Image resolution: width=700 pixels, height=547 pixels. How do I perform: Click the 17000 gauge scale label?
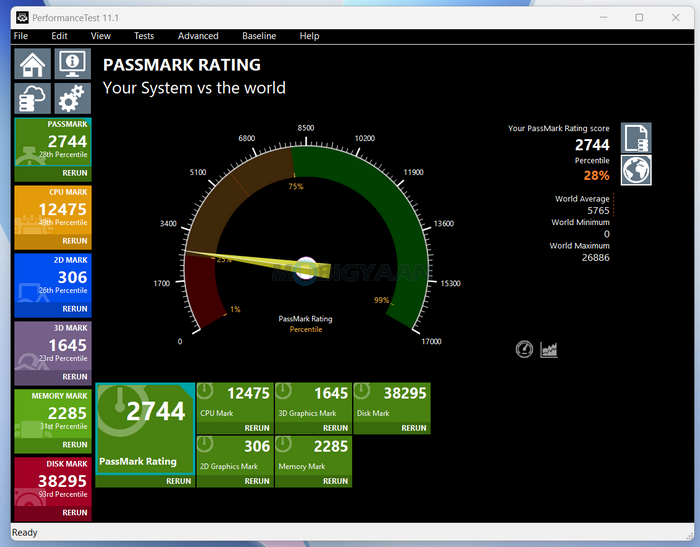(x=431, y=342)
